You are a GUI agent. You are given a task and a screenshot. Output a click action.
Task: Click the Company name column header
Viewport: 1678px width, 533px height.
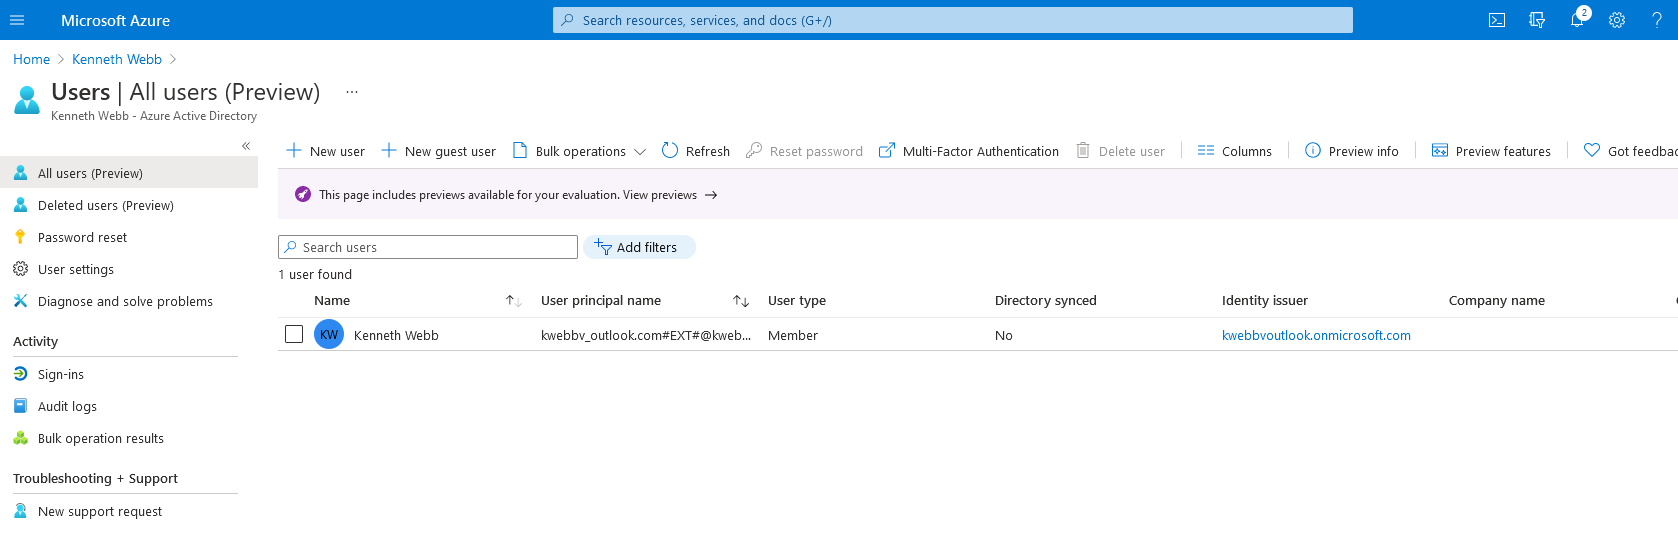[x=1497, y=300]
